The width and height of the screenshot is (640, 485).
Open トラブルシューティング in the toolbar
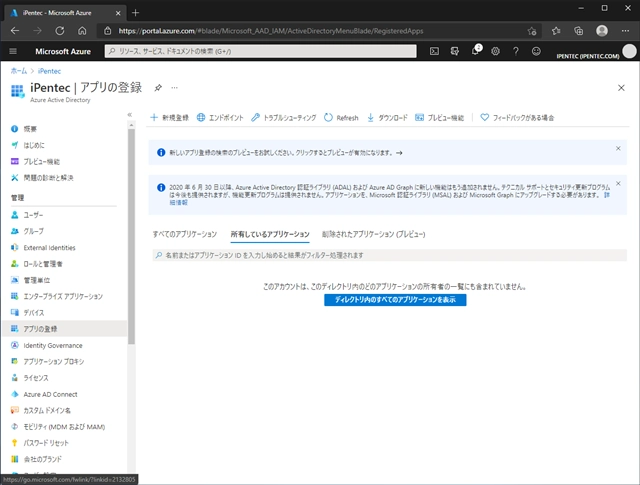(283, 118)
